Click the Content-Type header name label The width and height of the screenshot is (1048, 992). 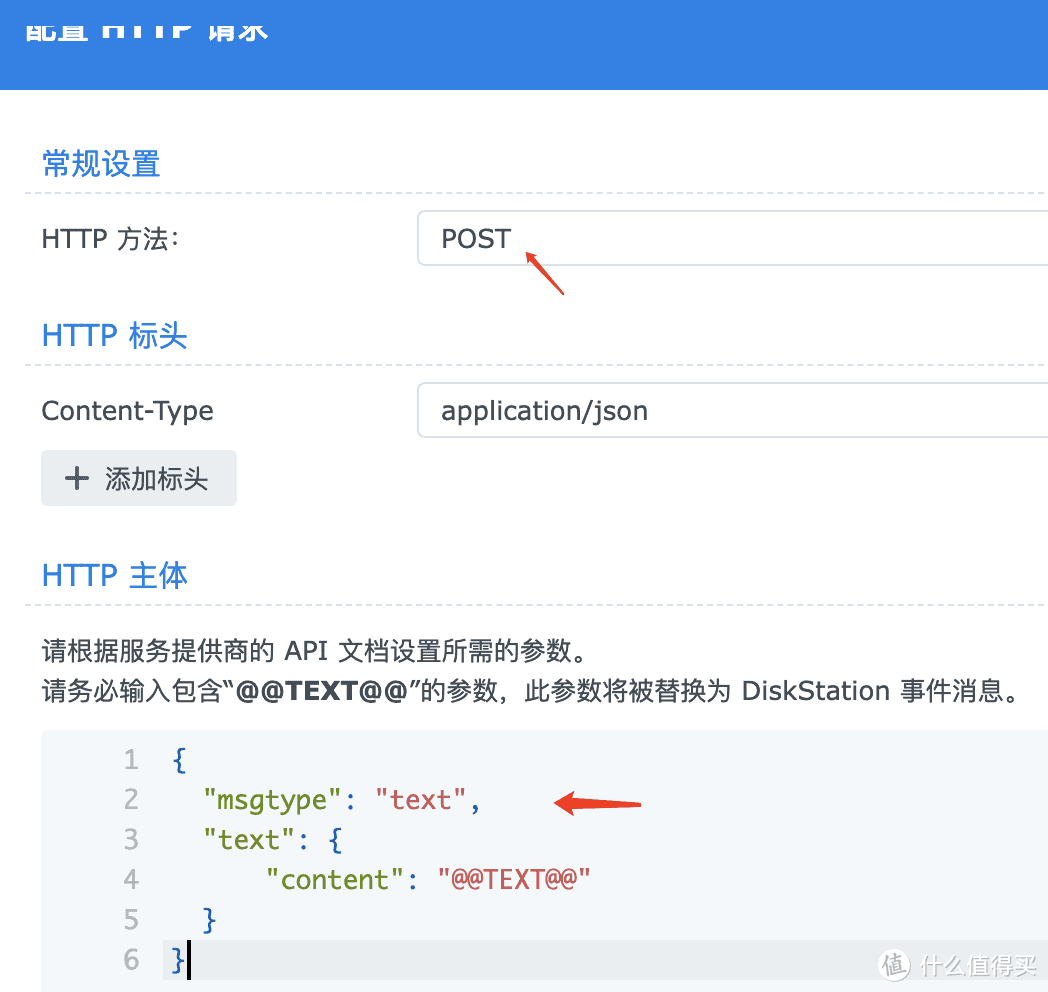pos(127,410)
